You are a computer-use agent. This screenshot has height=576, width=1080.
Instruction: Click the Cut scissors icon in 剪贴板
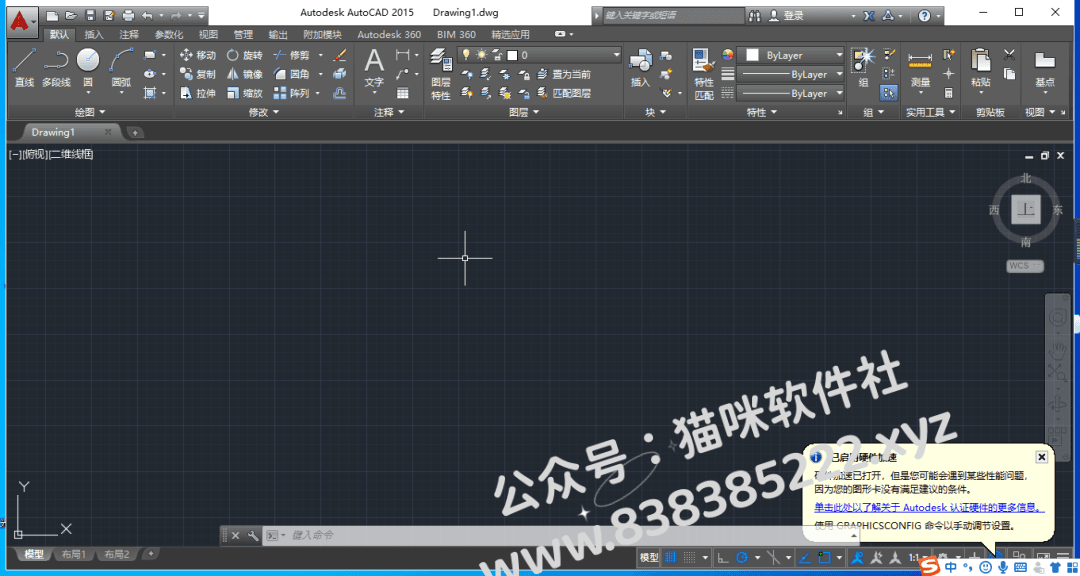click(x=1009, y=54)
